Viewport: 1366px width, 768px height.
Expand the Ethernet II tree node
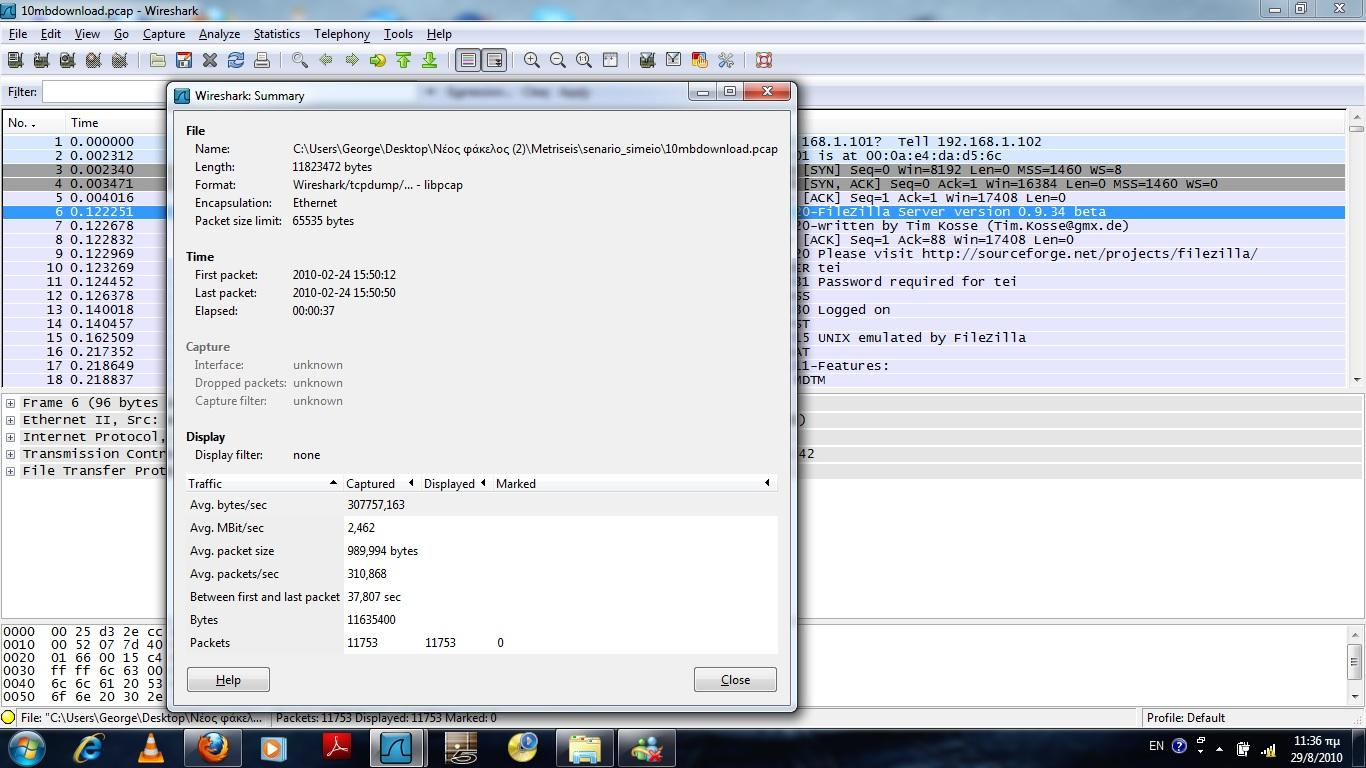click(x=10, y=420)
